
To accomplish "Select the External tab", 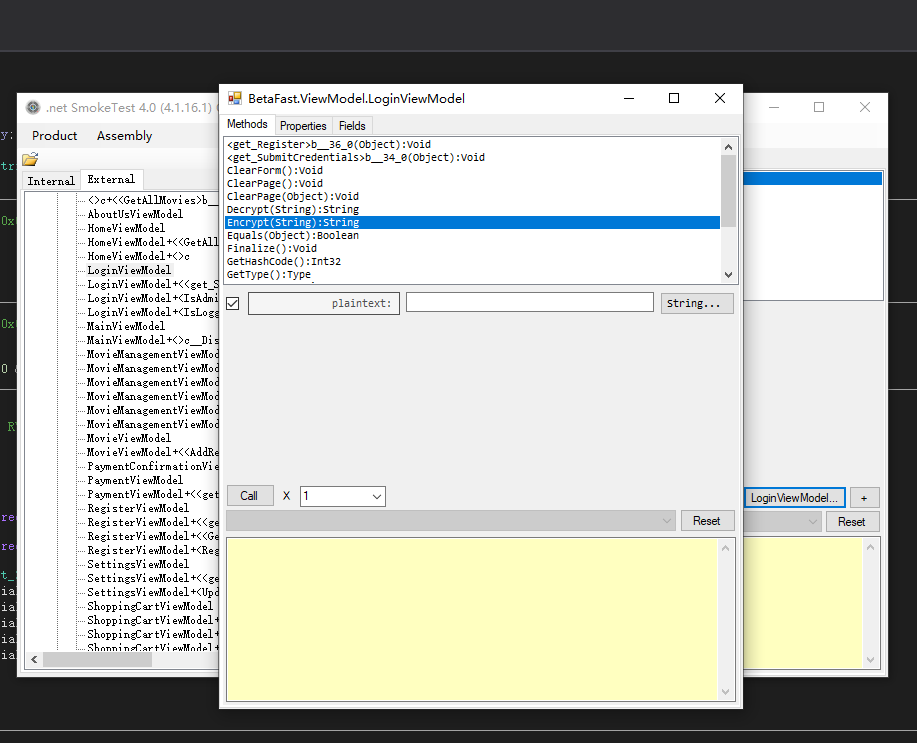I will coord(111,179).
